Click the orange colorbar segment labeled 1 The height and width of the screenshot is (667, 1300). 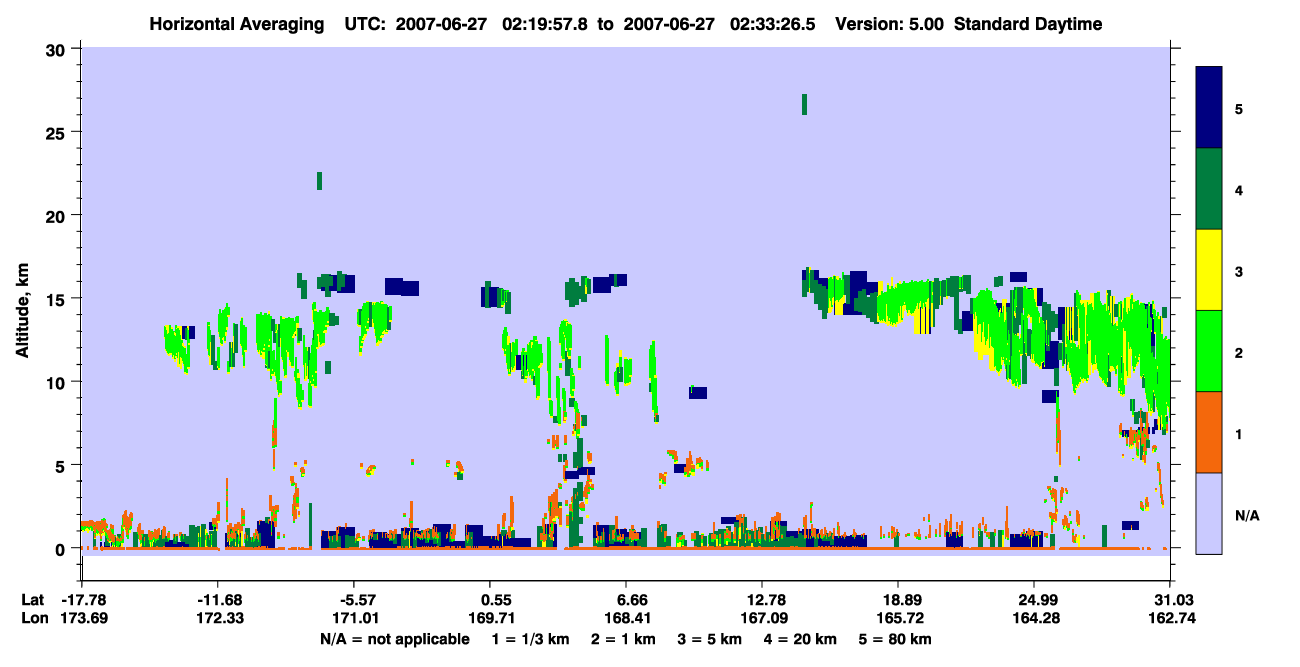(x=1209, y=432)
